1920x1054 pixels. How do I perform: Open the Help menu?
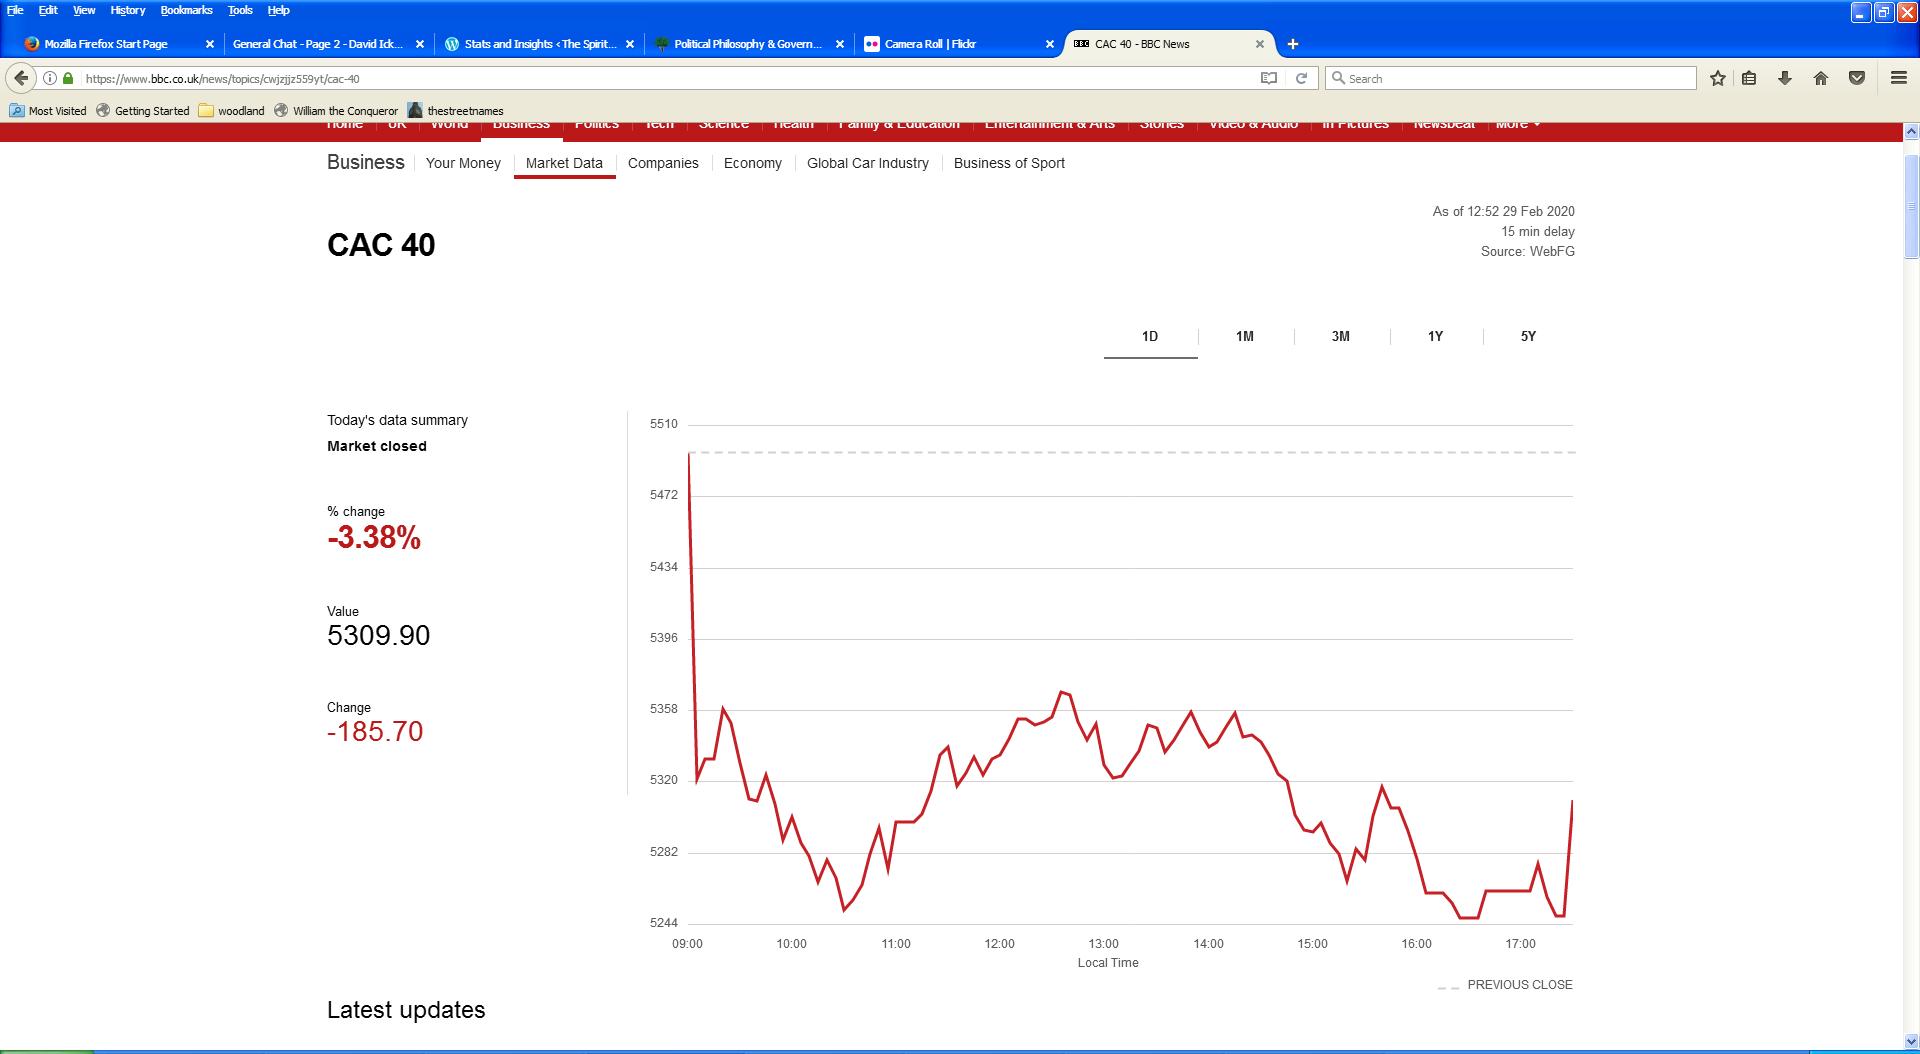(279, 10)
